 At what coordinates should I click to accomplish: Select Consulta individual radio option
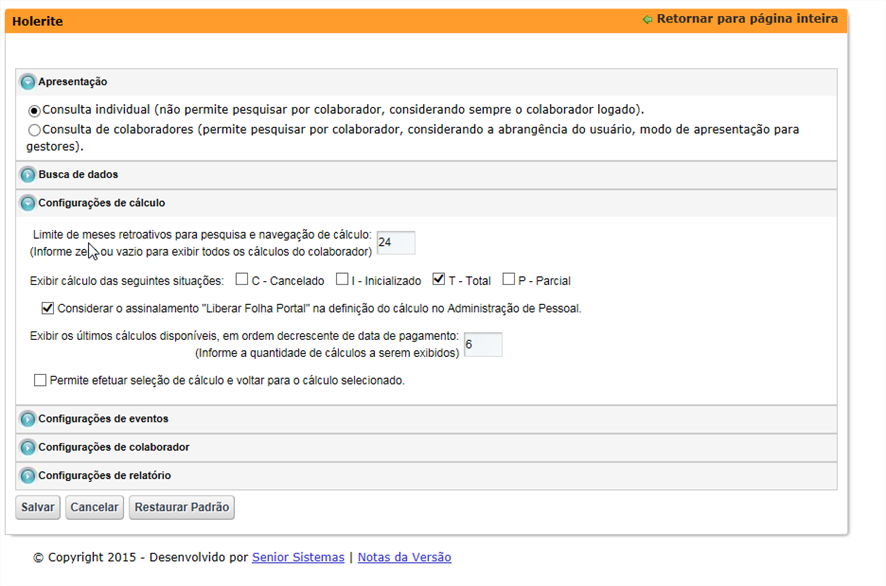click(x=35, y=110)
